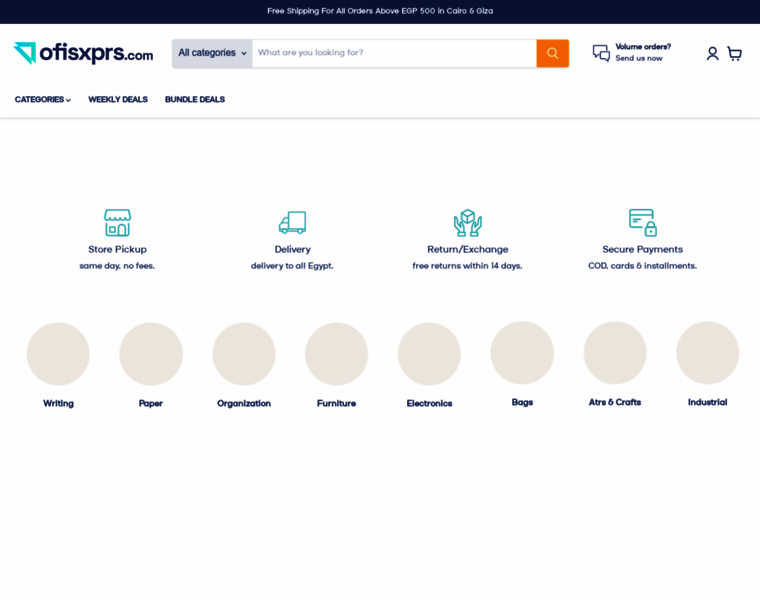Click 'same day, no fees.' text
The image size is (760, 600).
(117, 266)
